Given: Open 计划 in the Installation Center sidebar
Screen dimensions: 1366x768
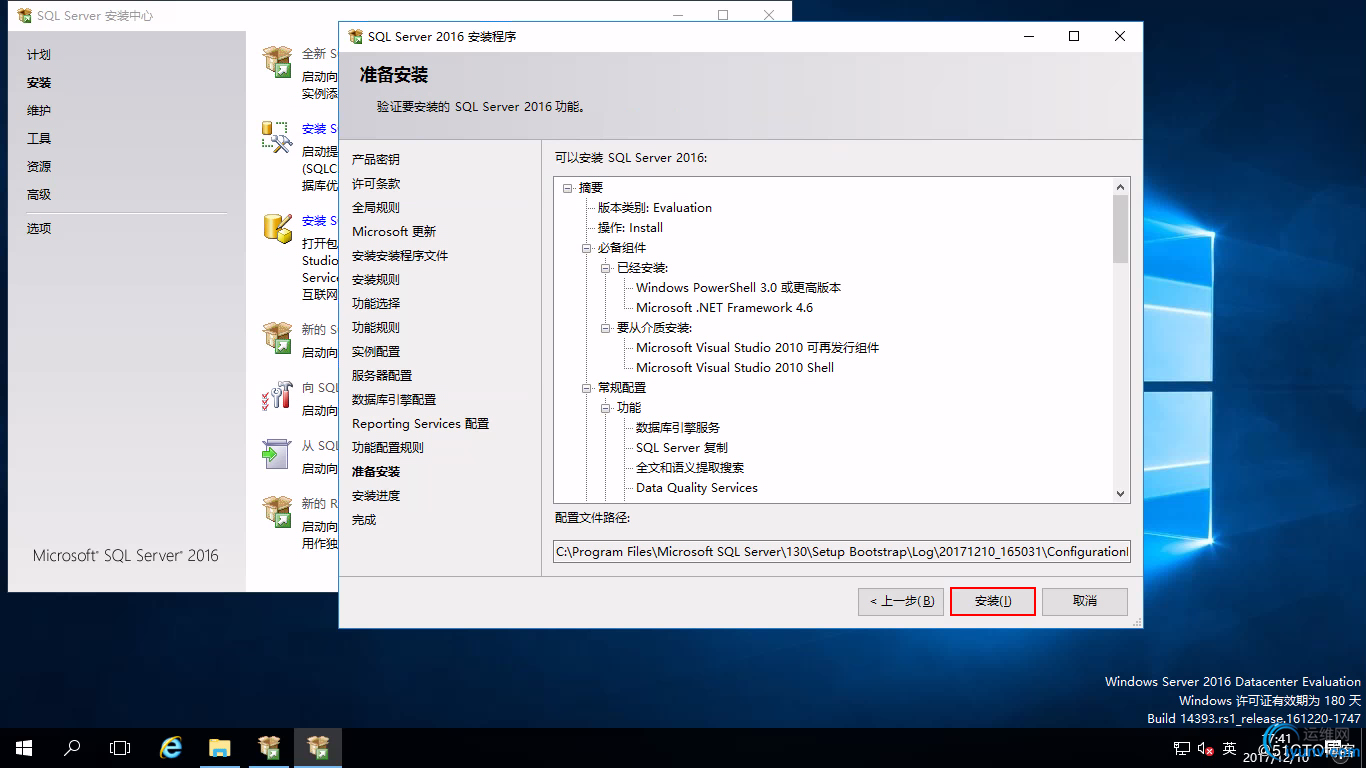Looking at the screenshot, I should pyautogui.click(x=39, y=55).
